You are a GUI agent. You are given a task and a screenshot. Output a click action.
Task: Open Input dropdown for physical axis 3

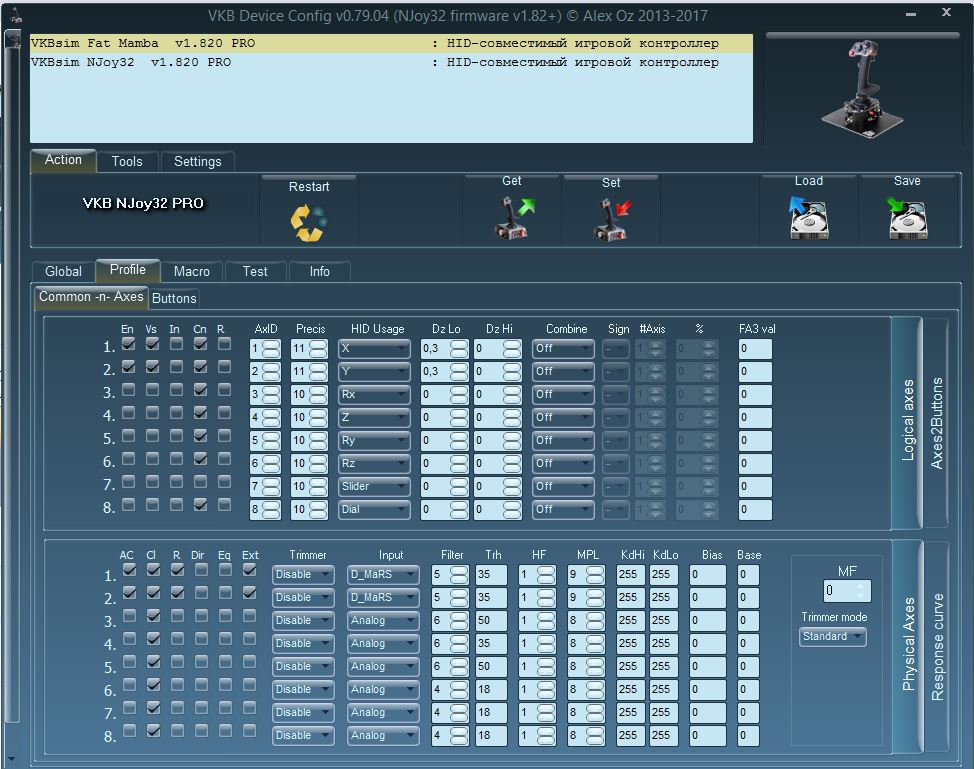383,621
